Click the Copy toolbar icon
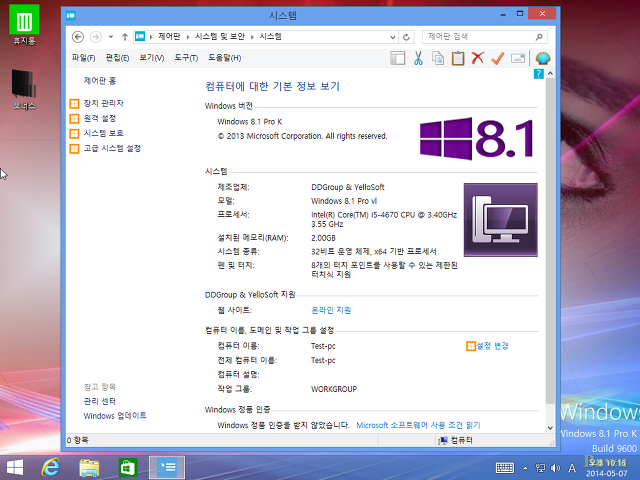 (x=438, y=58)
